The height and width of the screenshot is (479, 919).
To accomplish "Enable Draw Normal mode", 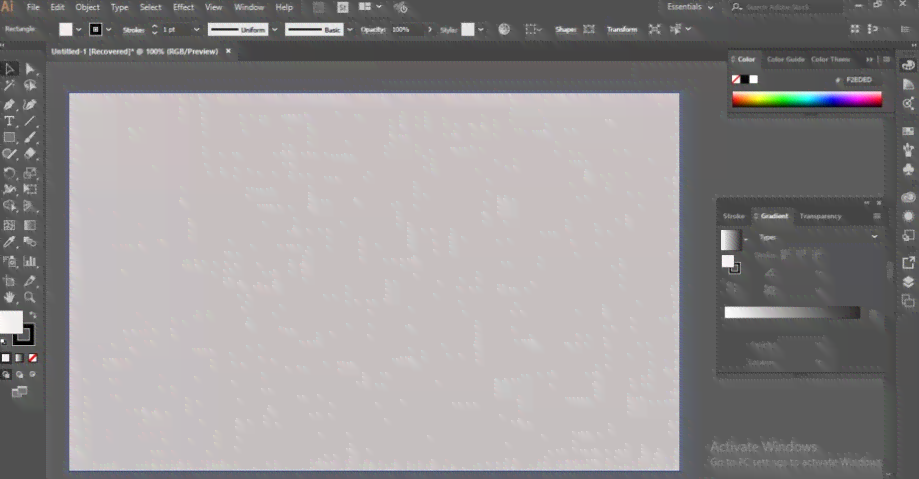I will click(6, 375).
